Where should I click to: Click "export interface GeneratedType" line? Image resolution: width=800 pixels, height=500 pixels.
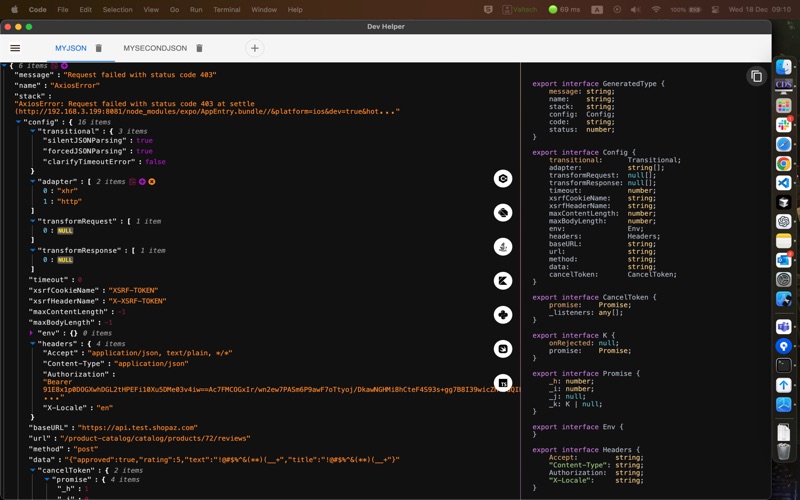point(598,84)
